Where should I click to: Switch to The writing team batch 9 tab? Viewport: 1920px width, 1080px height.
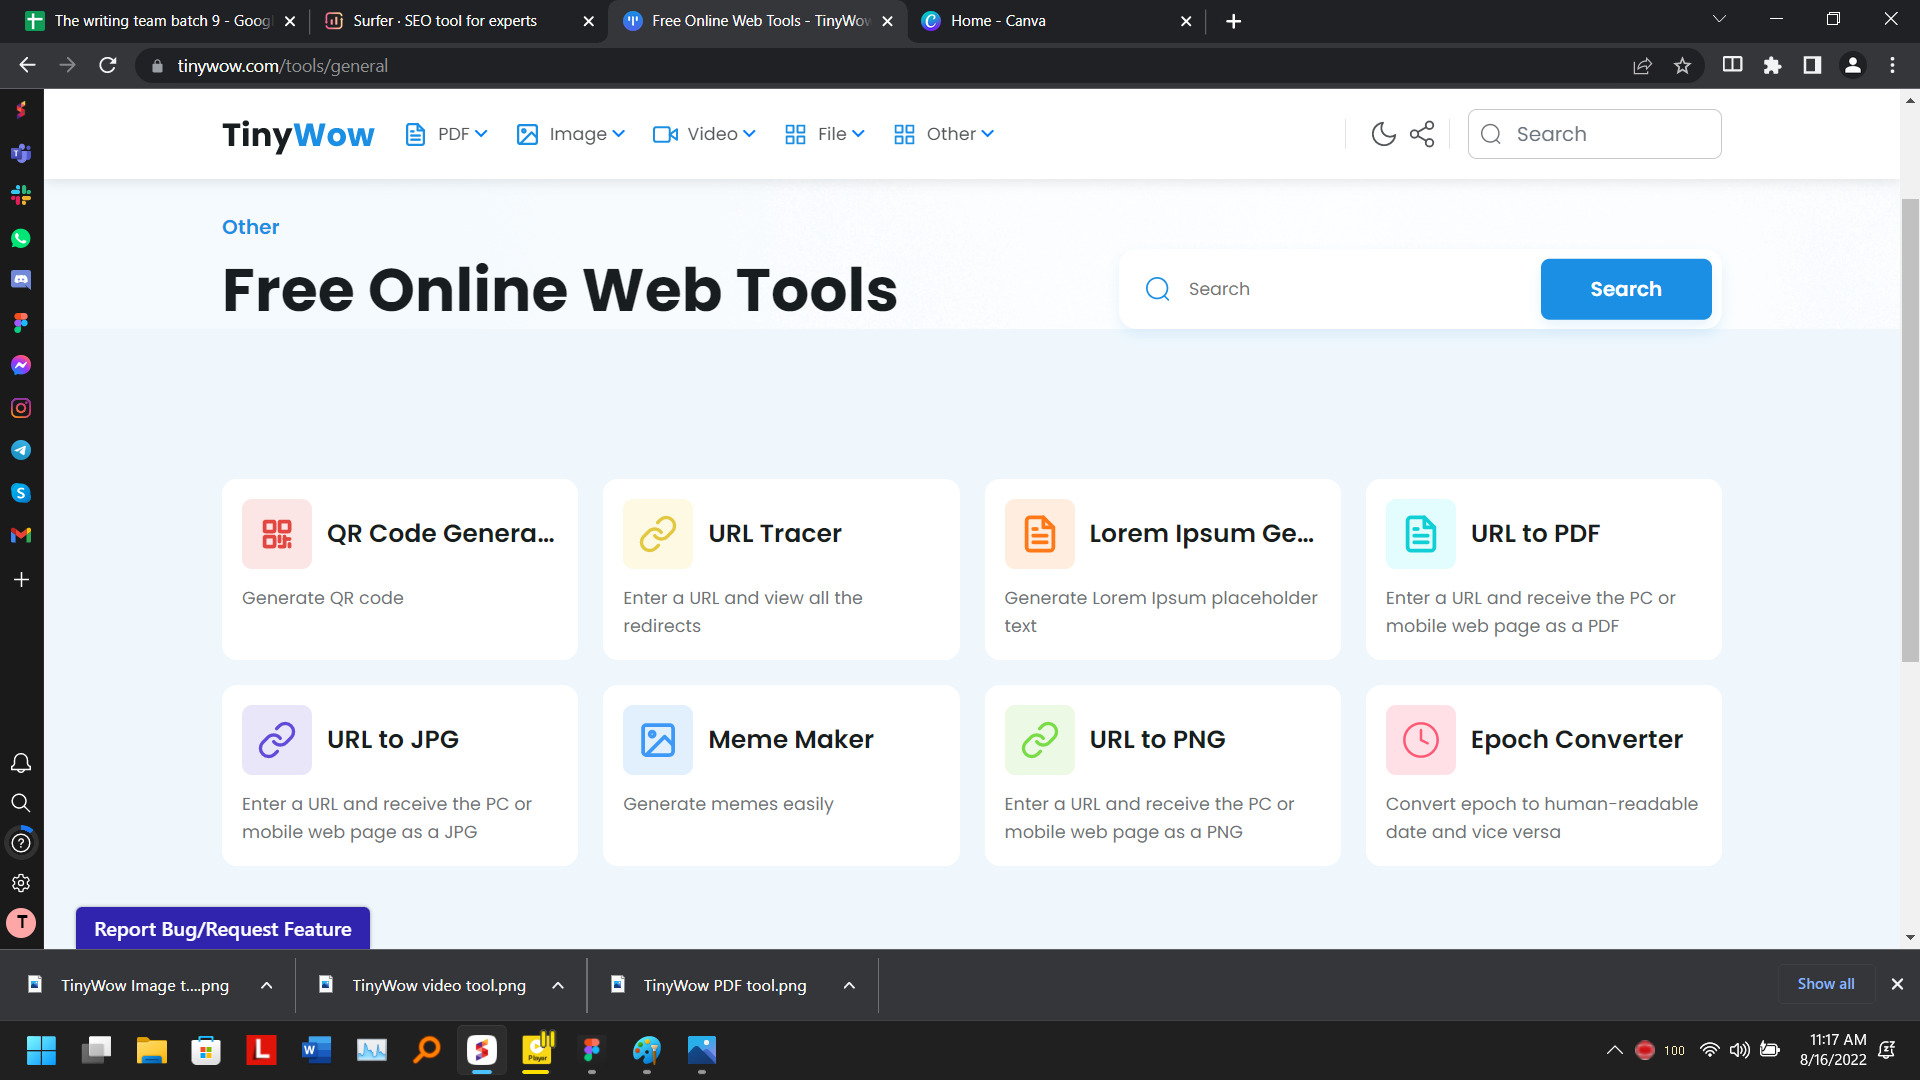coord(160,21)
